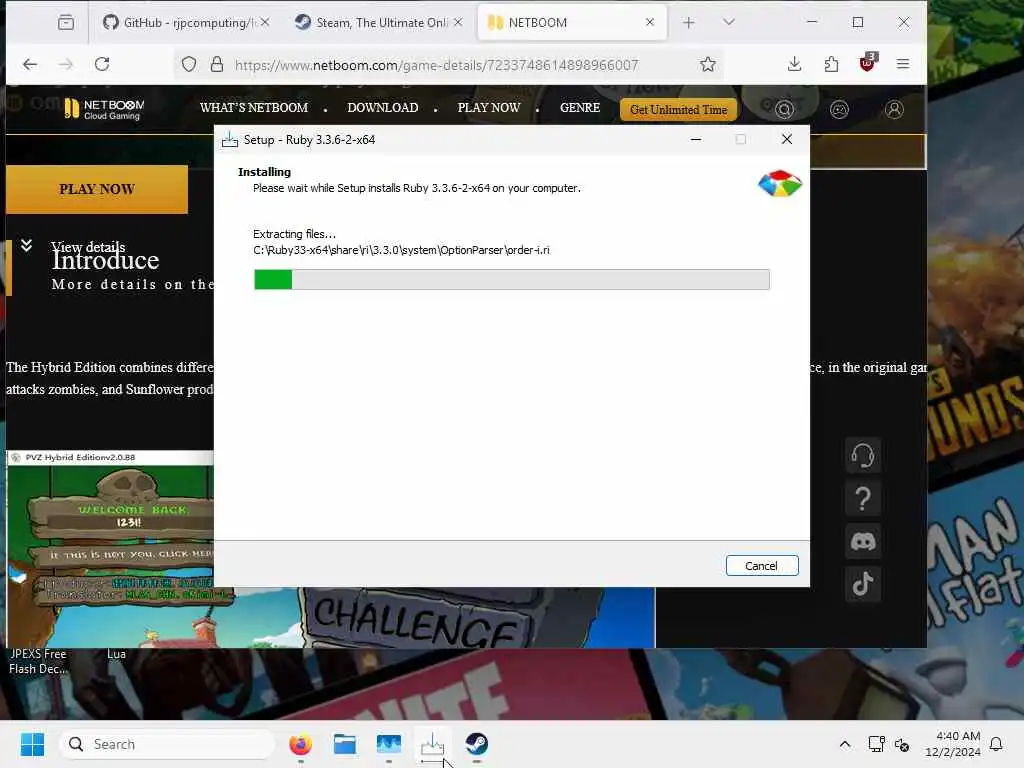Open Firefox downloads panel
The width and height of the screenshot is (1024, 768).
pyautogui.click(x=794, y=64)
